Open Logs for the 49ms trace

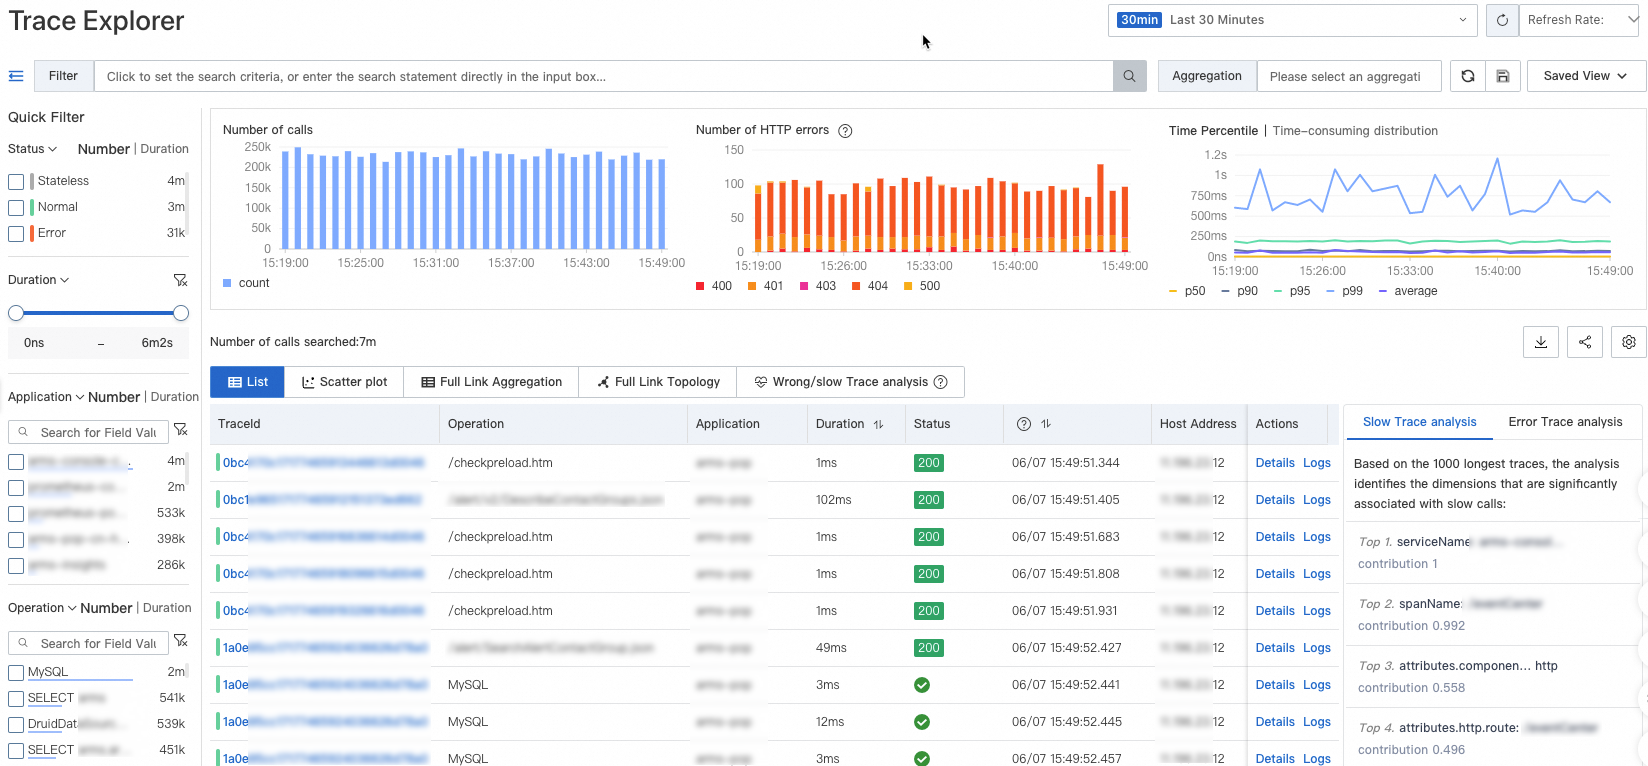click(x=1317, y=648)
